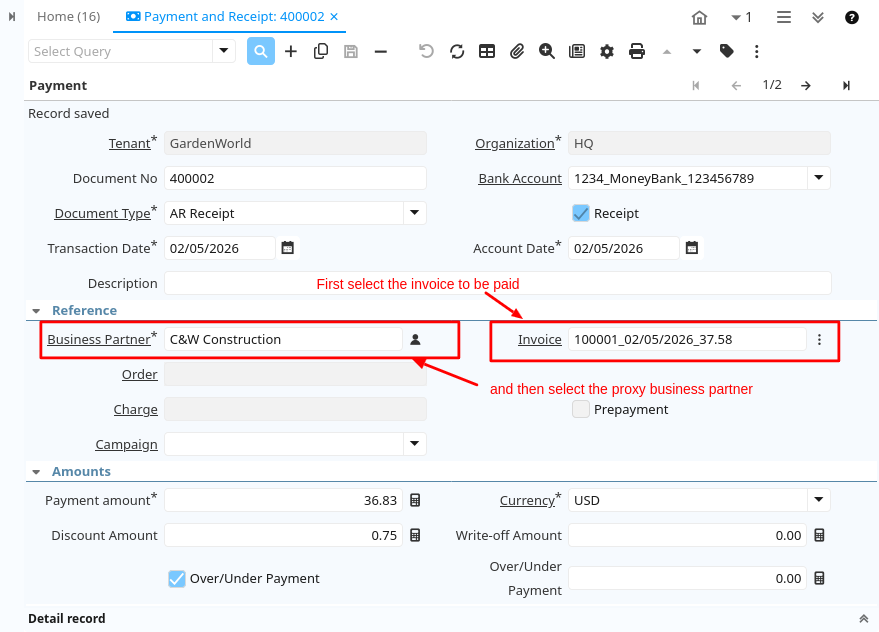
Task: Toggle the Over/Under Payment checkbox
Action: pos(177,578)
